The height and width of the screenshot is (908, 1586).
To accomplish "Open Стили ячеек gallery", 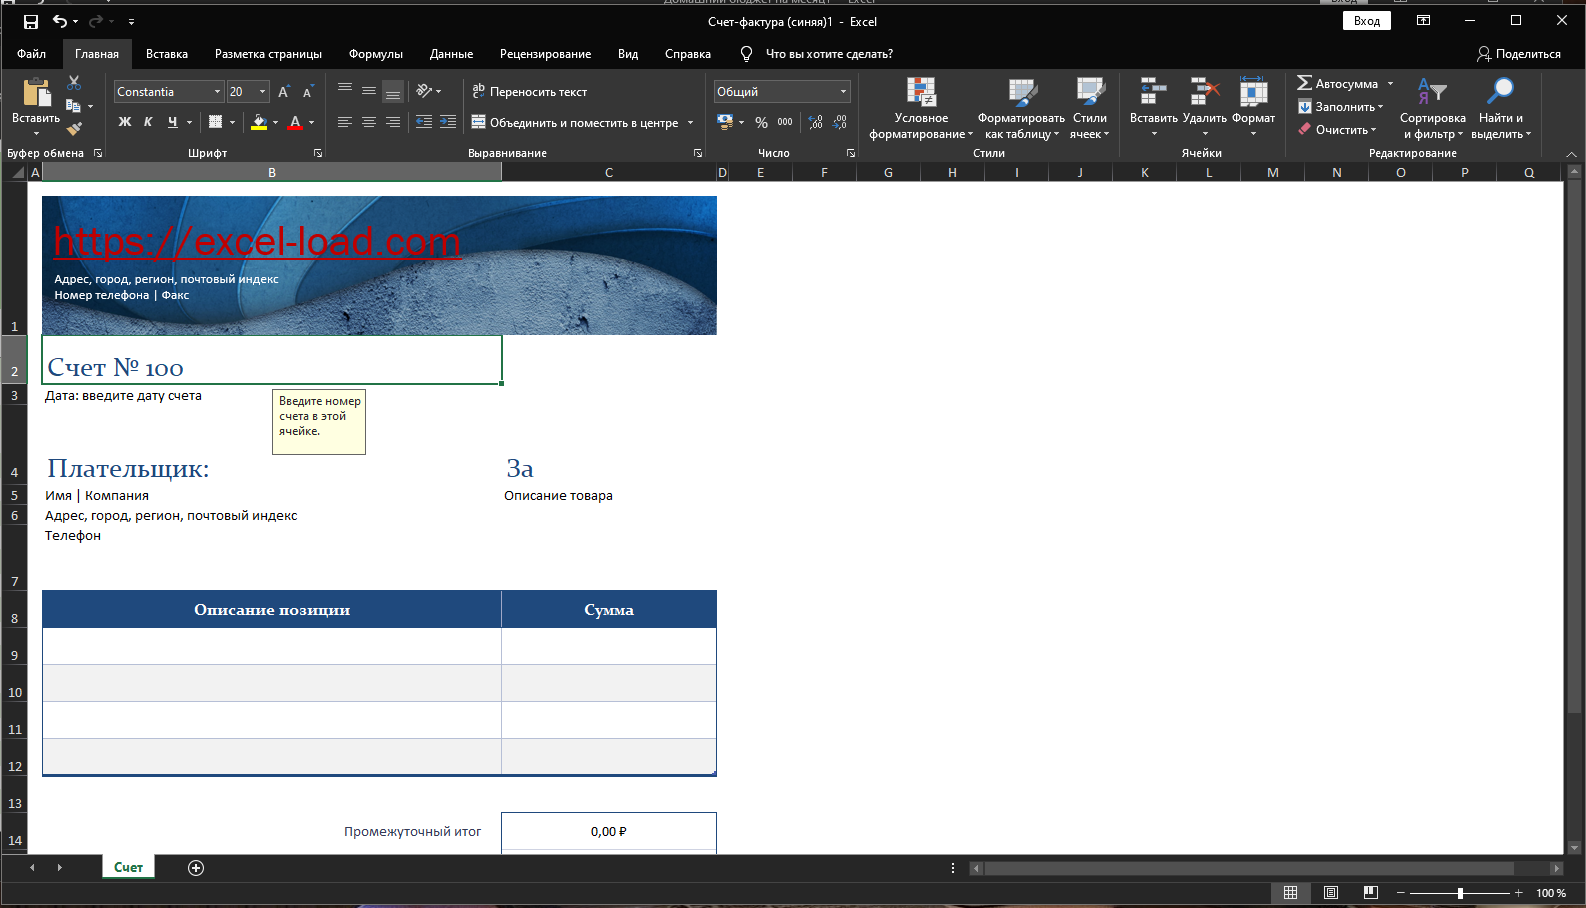I will click(x=1090, y=108).
